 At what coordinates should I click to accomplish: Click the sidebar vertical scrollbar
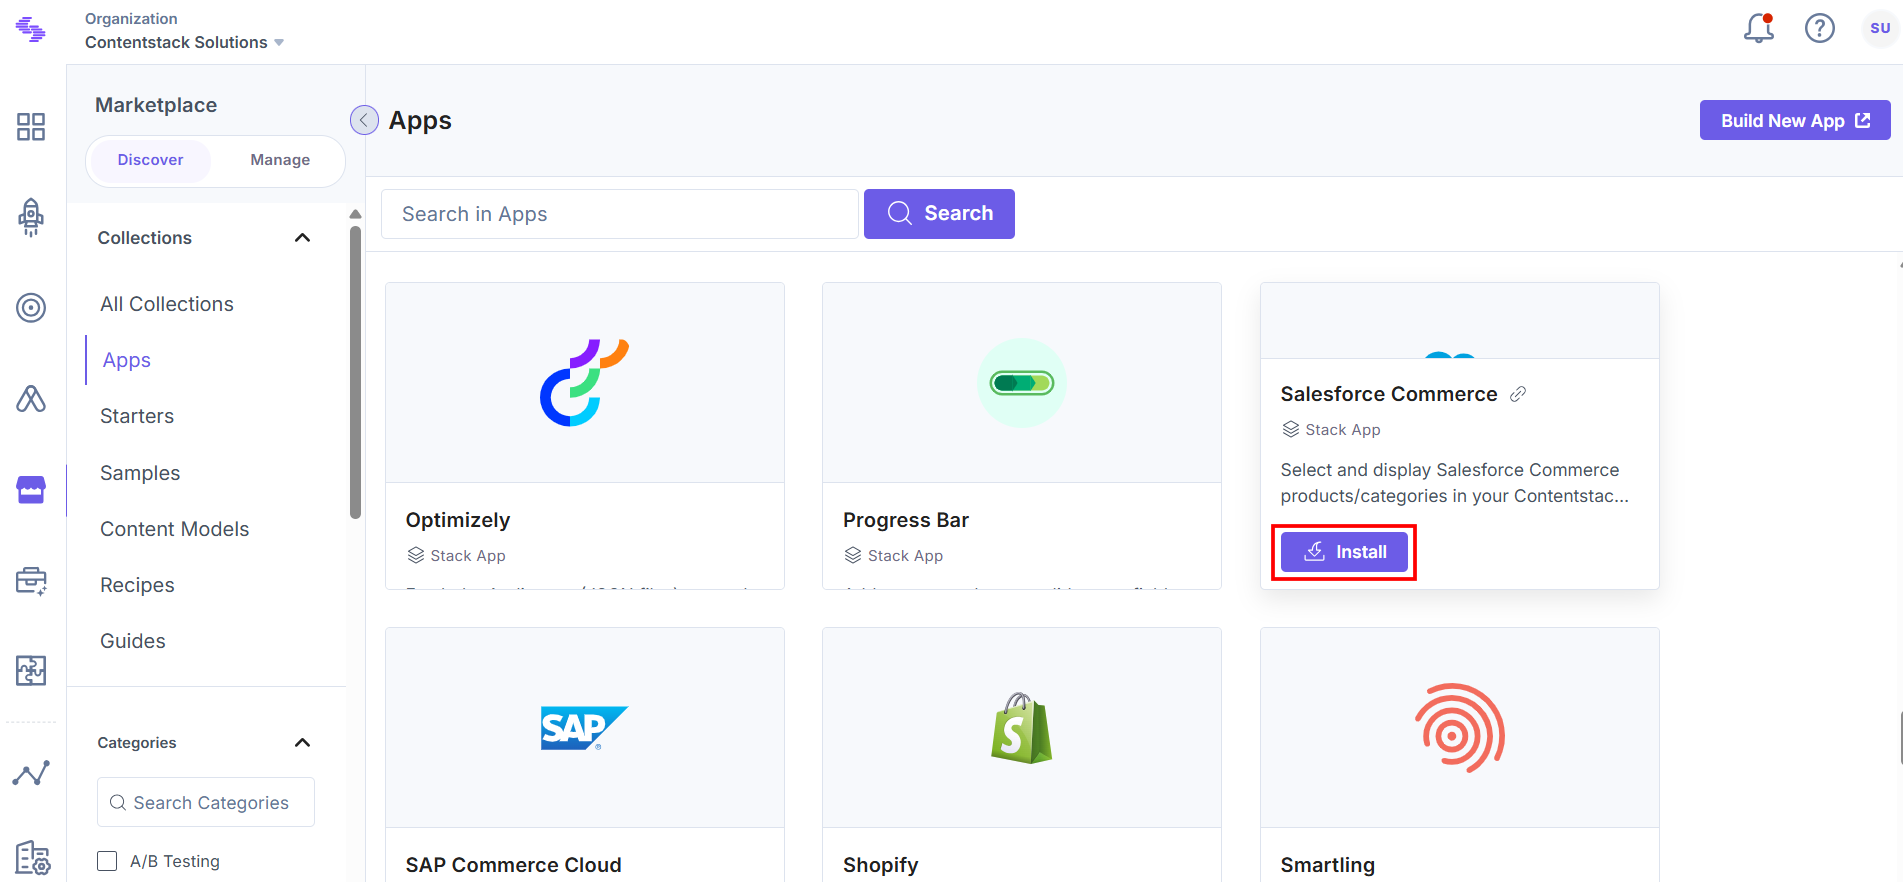[355, 372]
